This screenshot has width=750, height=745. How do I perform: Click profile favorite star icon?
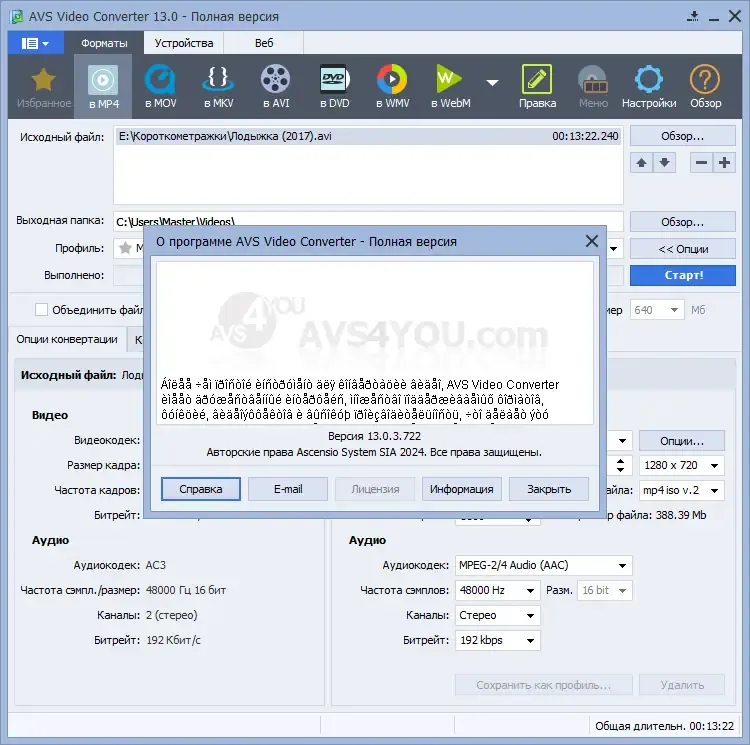125,248
